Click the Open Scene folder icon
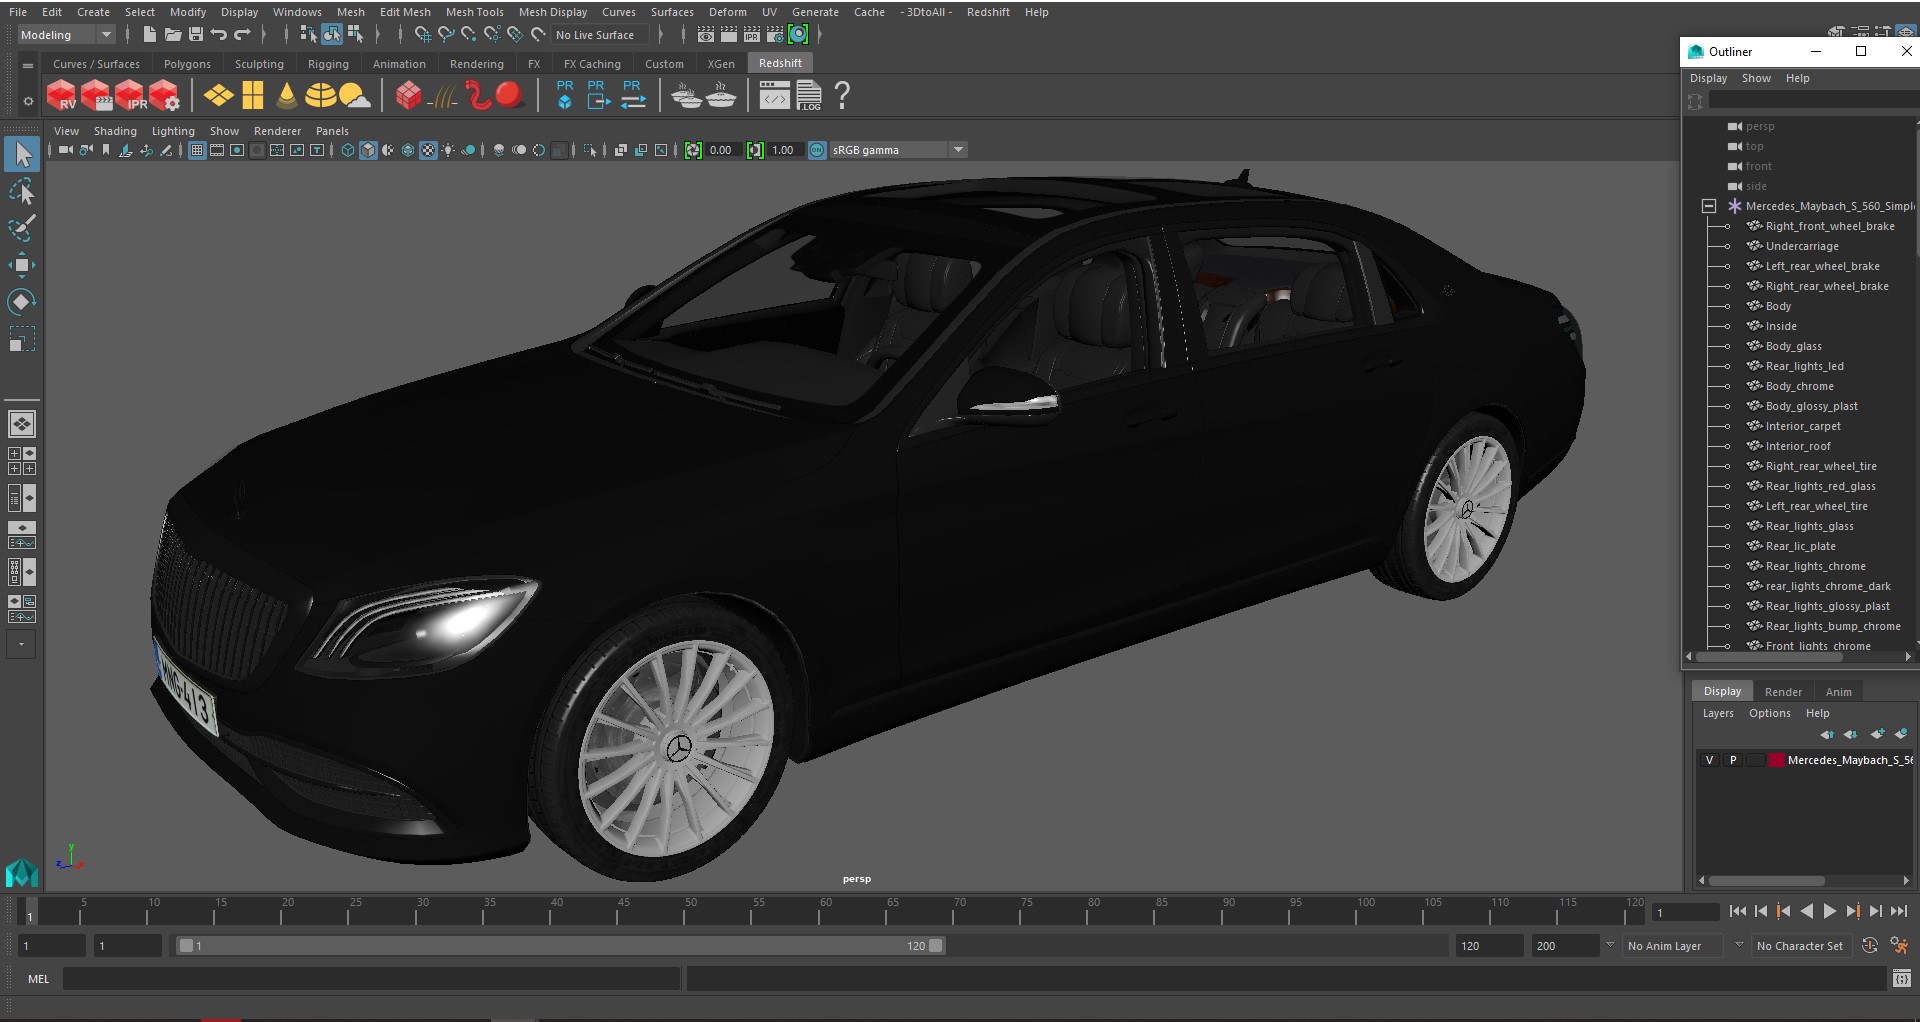The height and width of the screenshot is (1022, 1920). [x=172, y=35]
